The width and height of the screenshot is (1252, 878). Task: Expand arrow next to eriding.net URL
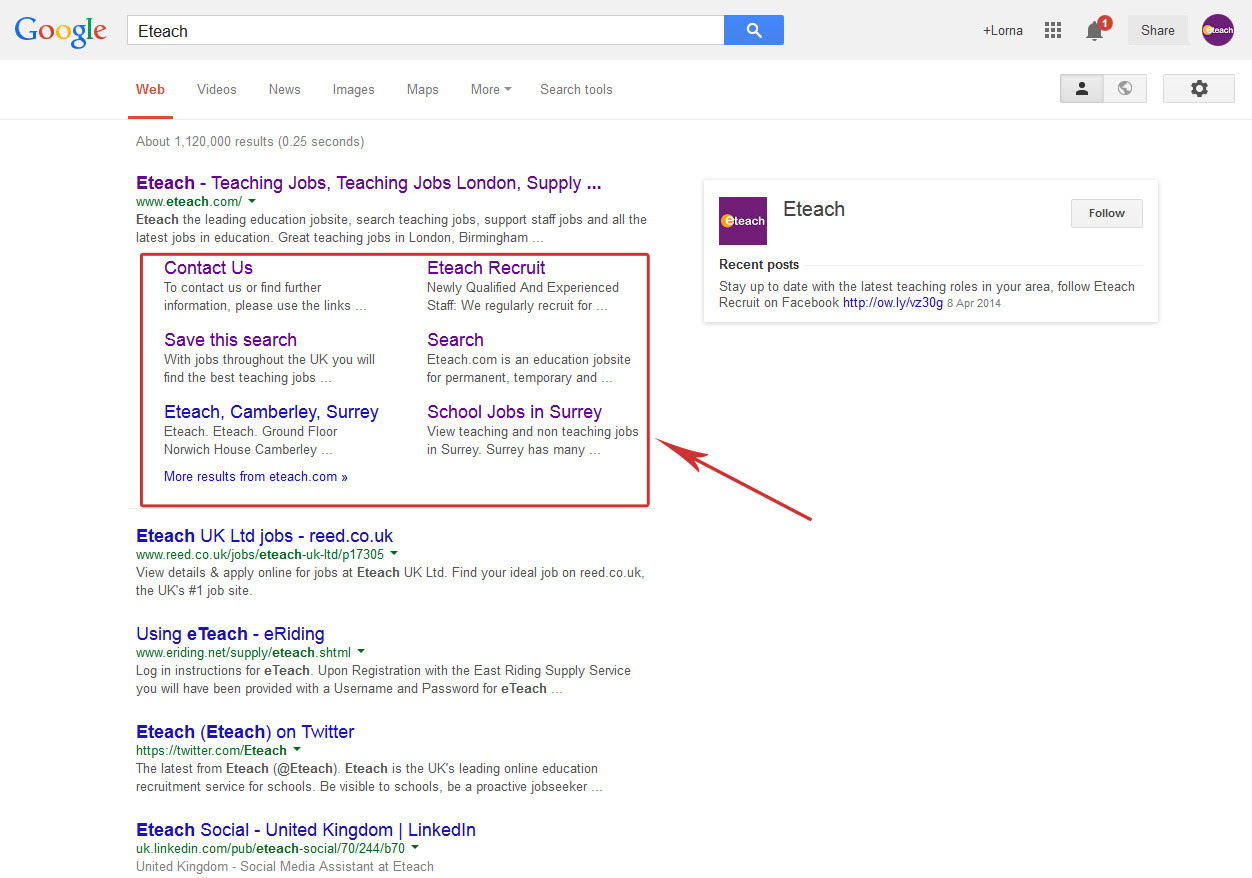pos(361,652)
